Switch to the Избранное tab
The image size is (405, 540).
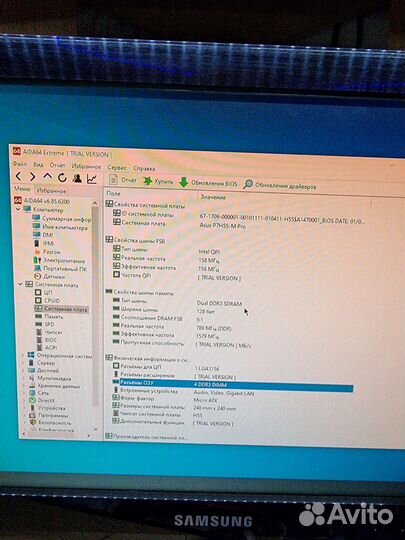point(51,190)
